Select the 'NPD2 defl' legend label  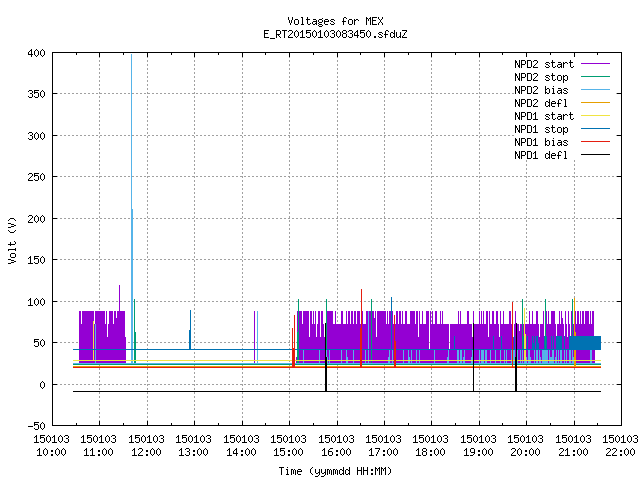point(541,103)
